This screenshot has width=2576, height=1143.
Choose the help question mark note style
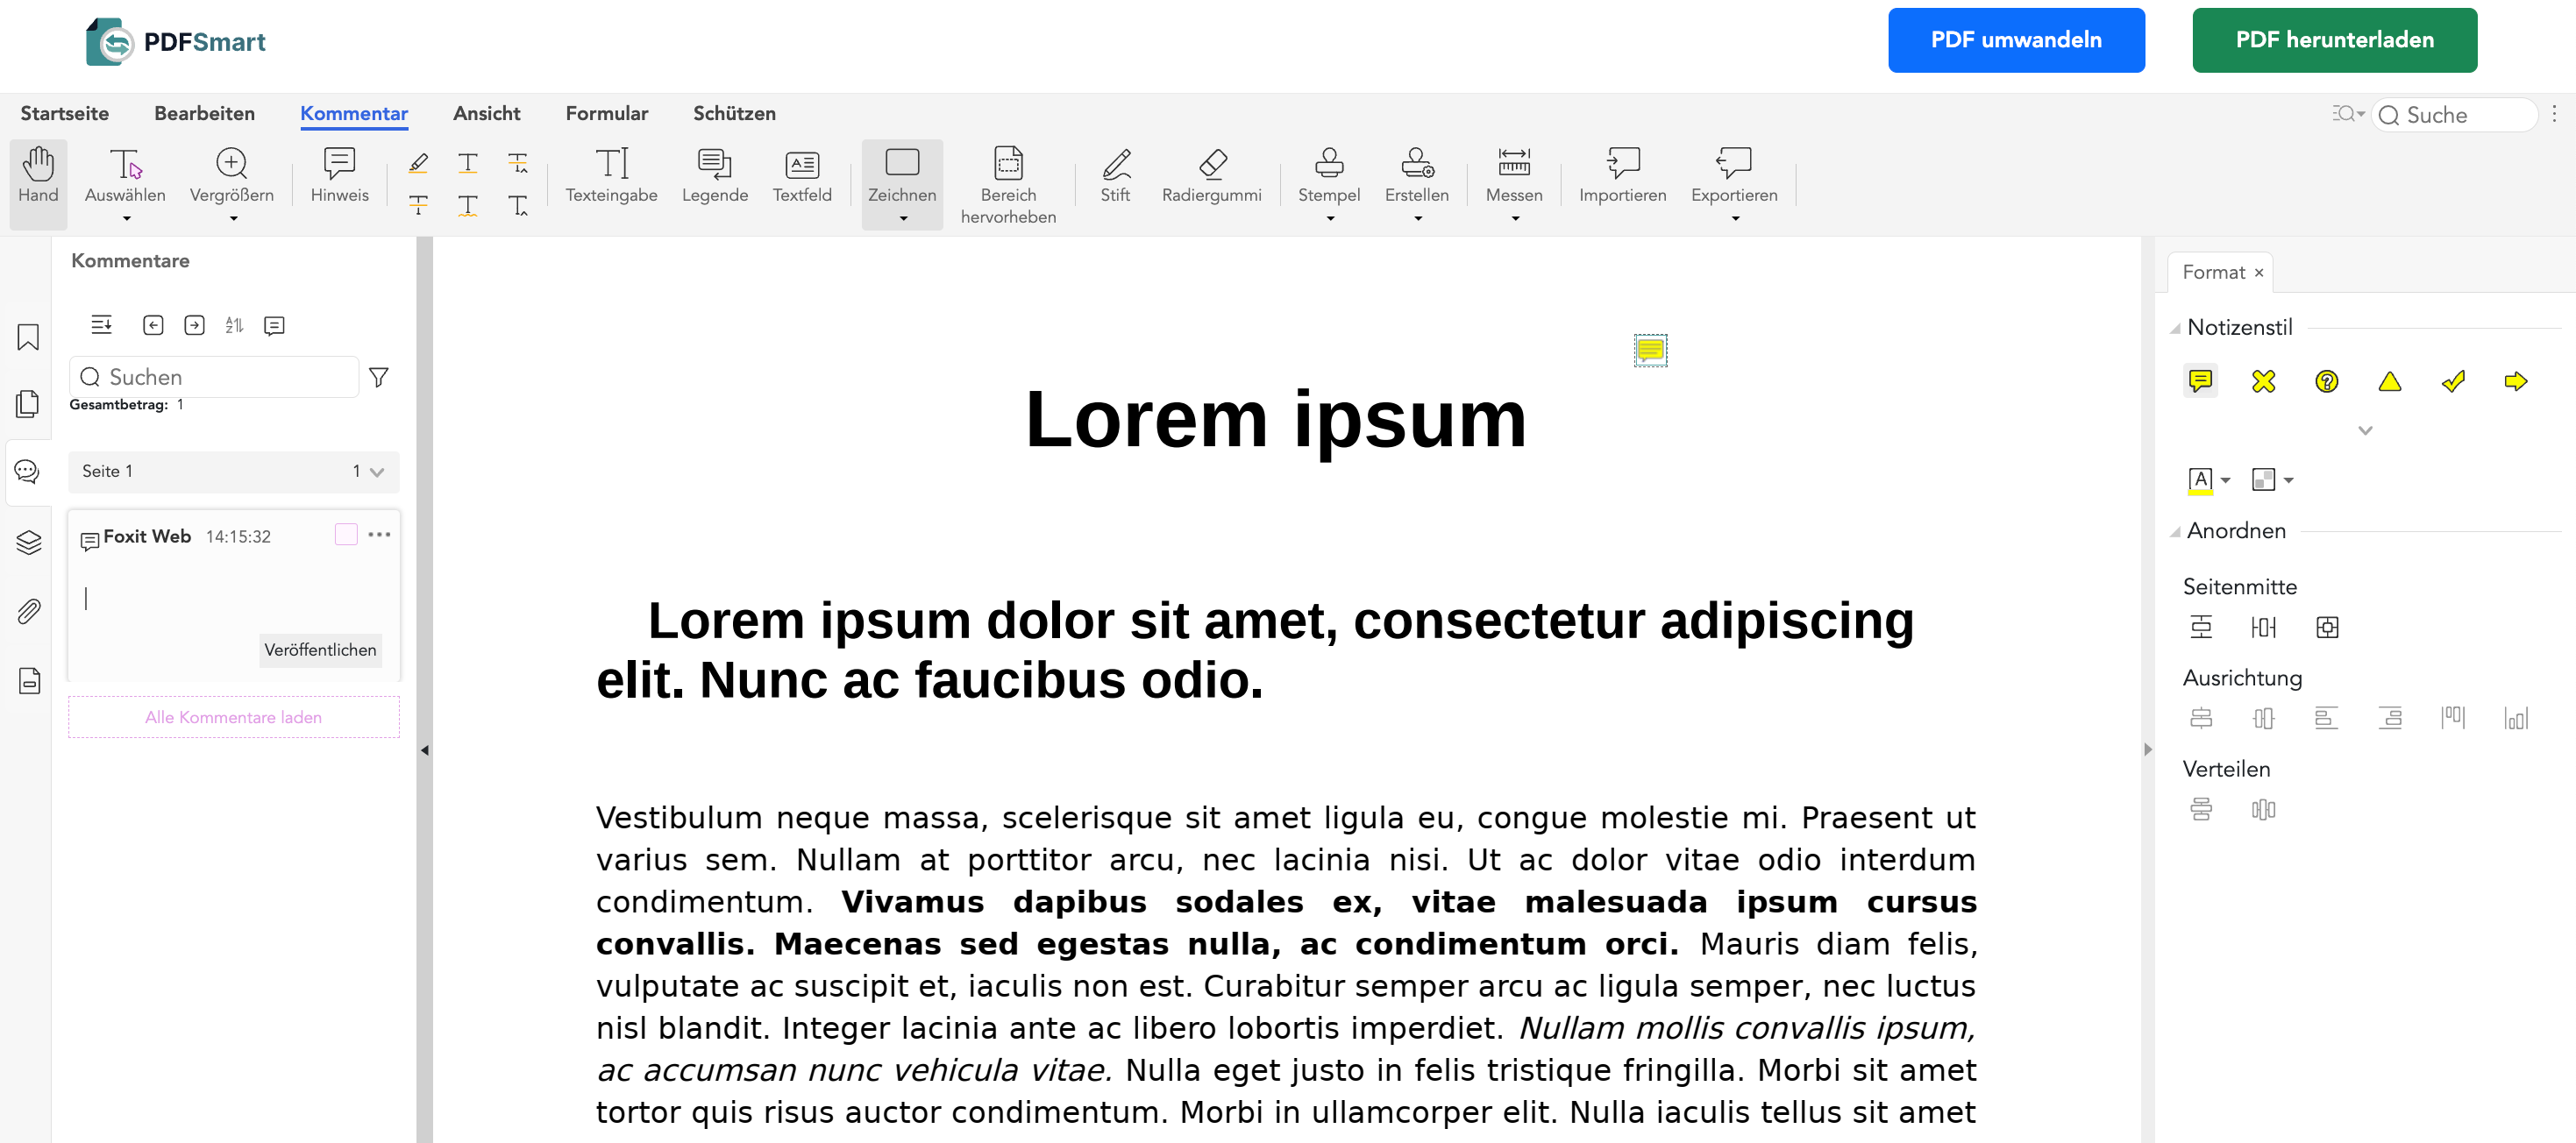click(x=2326, y=381)
